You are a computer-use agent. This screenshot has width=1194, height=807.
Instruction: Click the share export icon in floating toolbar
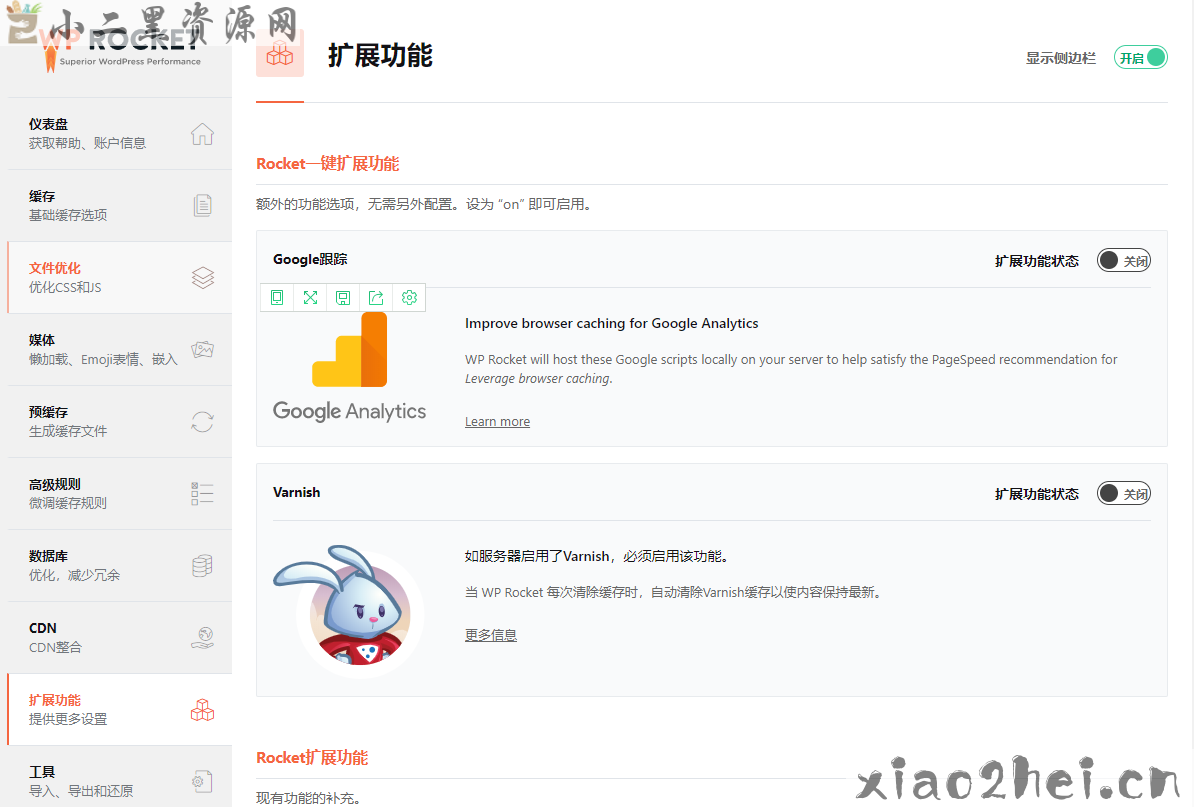point(376,298)
